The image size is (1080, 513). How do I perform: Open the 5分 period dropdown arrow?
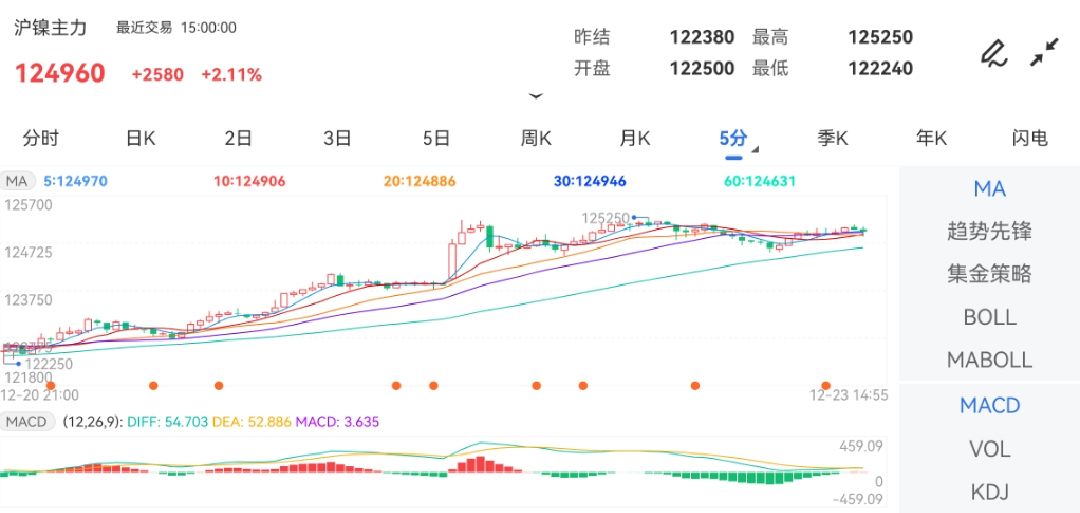tap(756, 149)
